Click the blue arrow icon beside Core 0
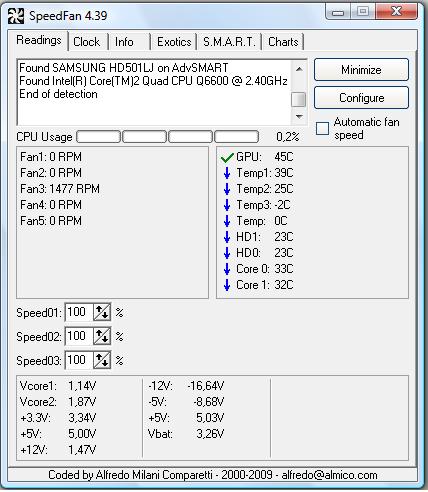The image size is (428, 492). click(227, 269)
